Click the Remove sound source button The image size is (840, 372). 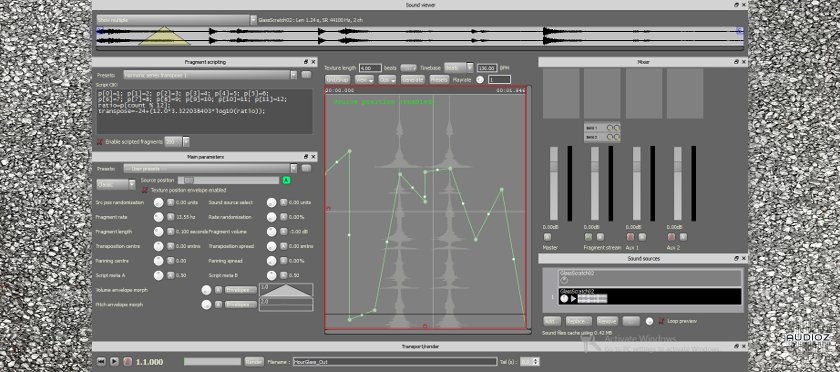(607, 321)
